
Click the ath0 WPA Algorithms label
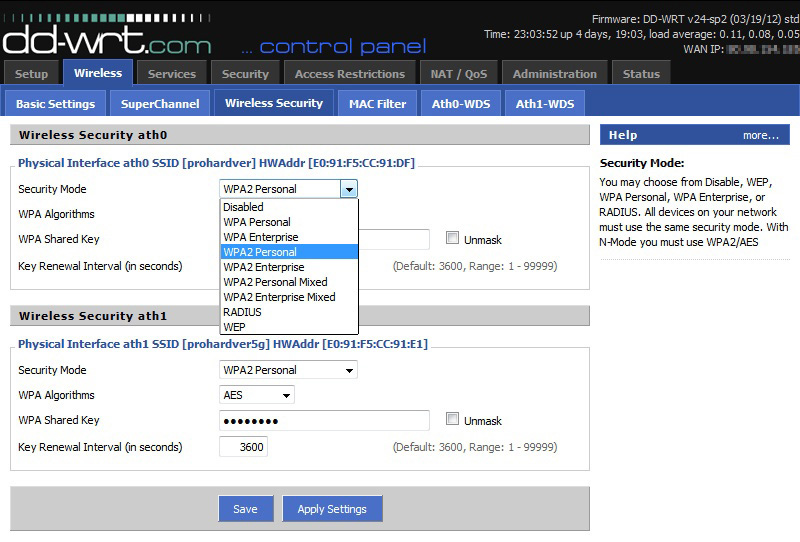click(56, 214)
